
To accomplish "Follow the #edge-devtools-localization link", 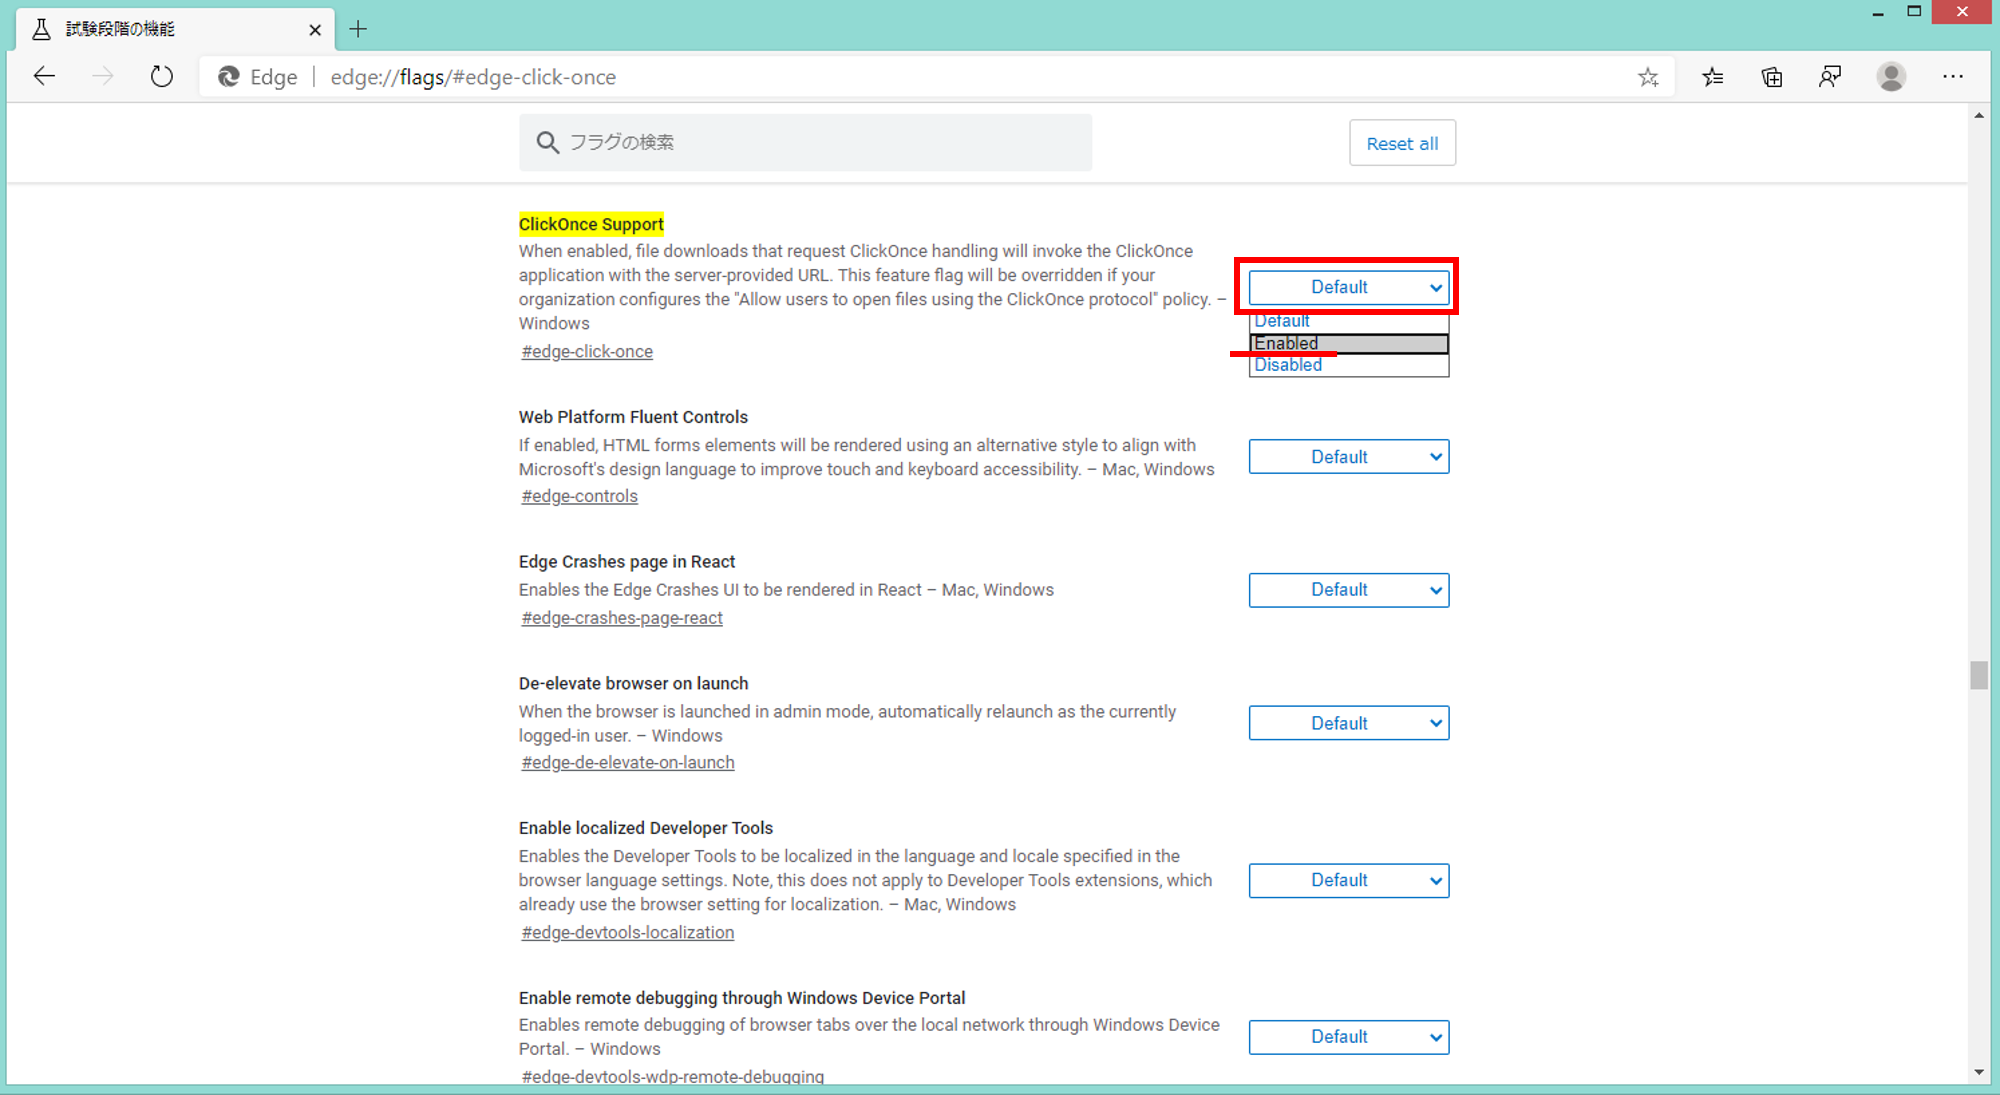I will tap(627, 932).
